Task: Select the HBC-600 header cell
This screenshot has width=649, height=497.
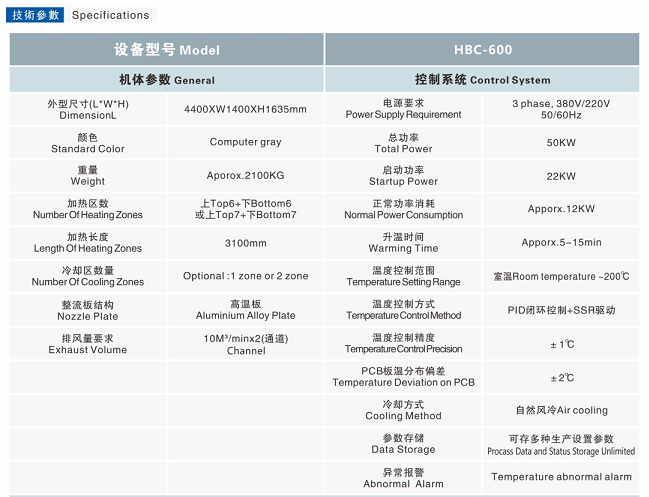Action: point(481,49)
